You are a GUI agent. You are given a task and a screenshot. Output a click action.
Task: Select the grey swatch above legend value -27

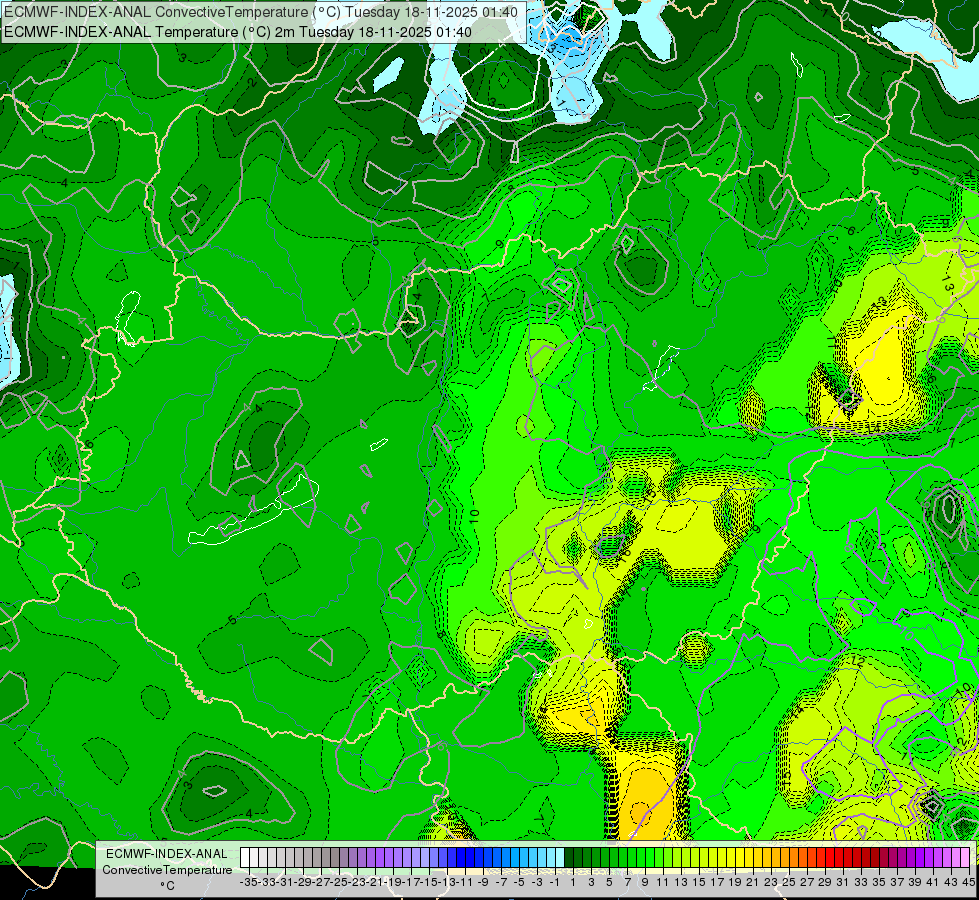pyautogui.click(x=317, y=858)
